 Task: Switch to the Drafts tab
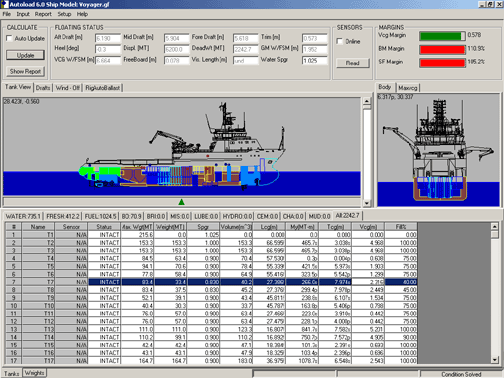point(43,88)
